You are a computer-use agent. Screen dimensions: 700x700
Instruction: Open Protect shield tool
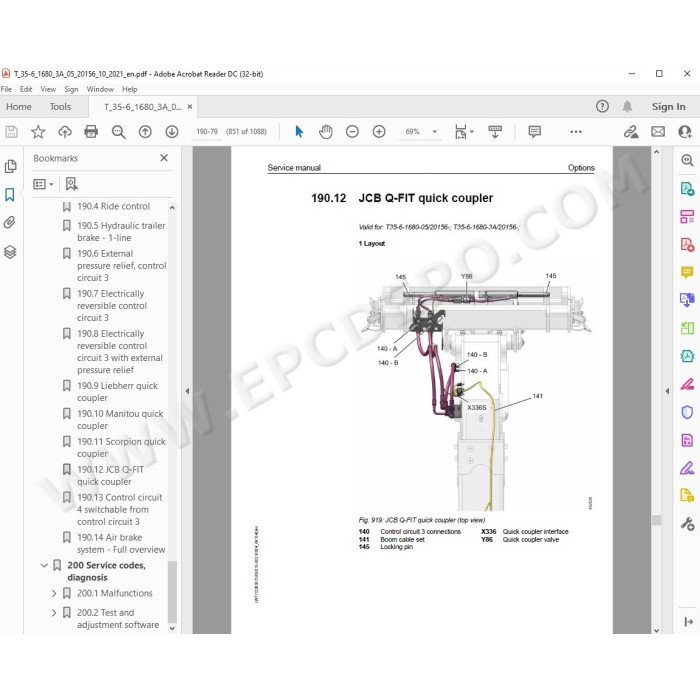[687, 412]
